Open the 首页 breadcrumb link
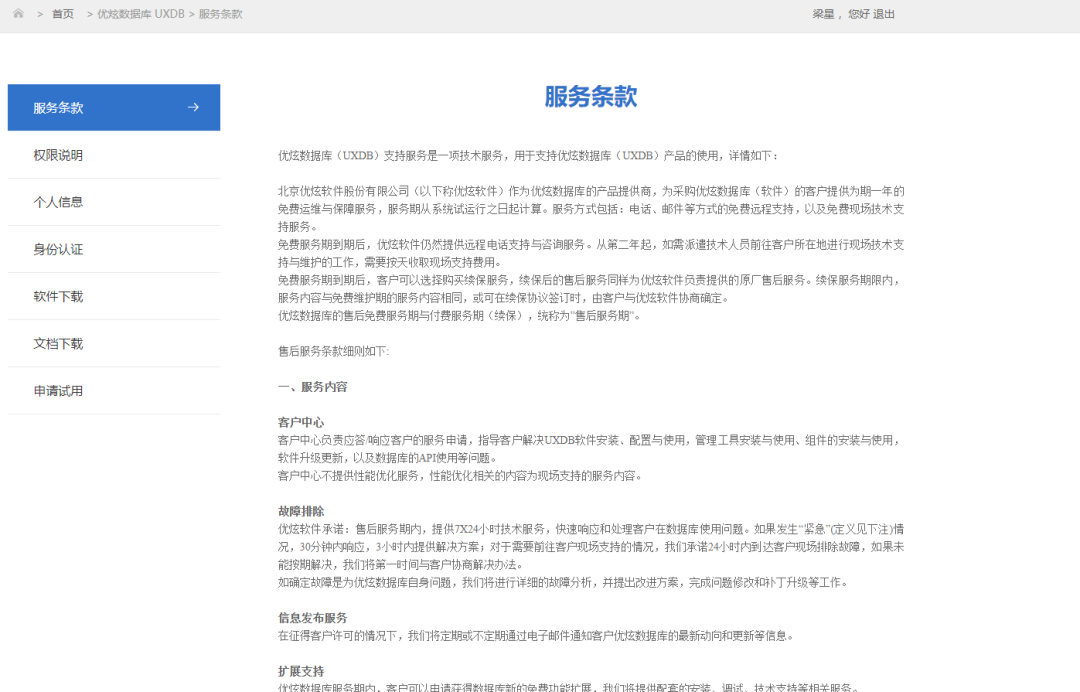 tap(62, 14)
